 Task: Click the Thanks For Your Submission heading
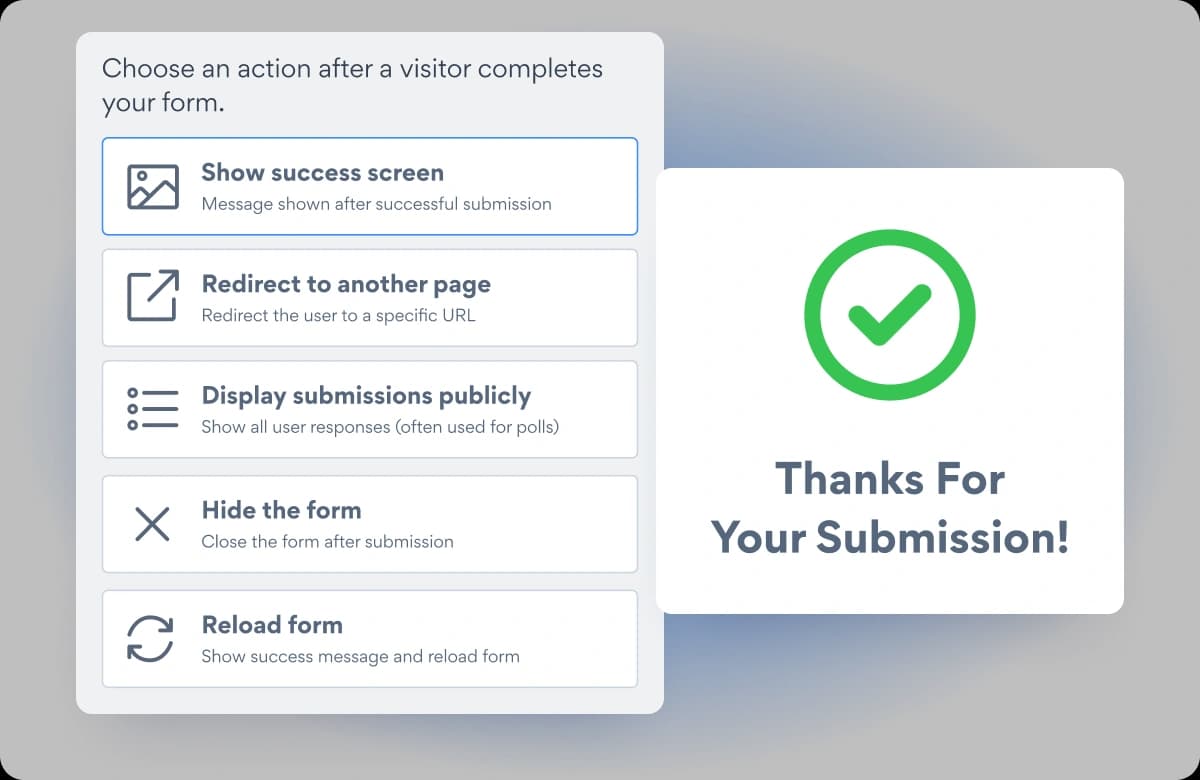(890, 508)
